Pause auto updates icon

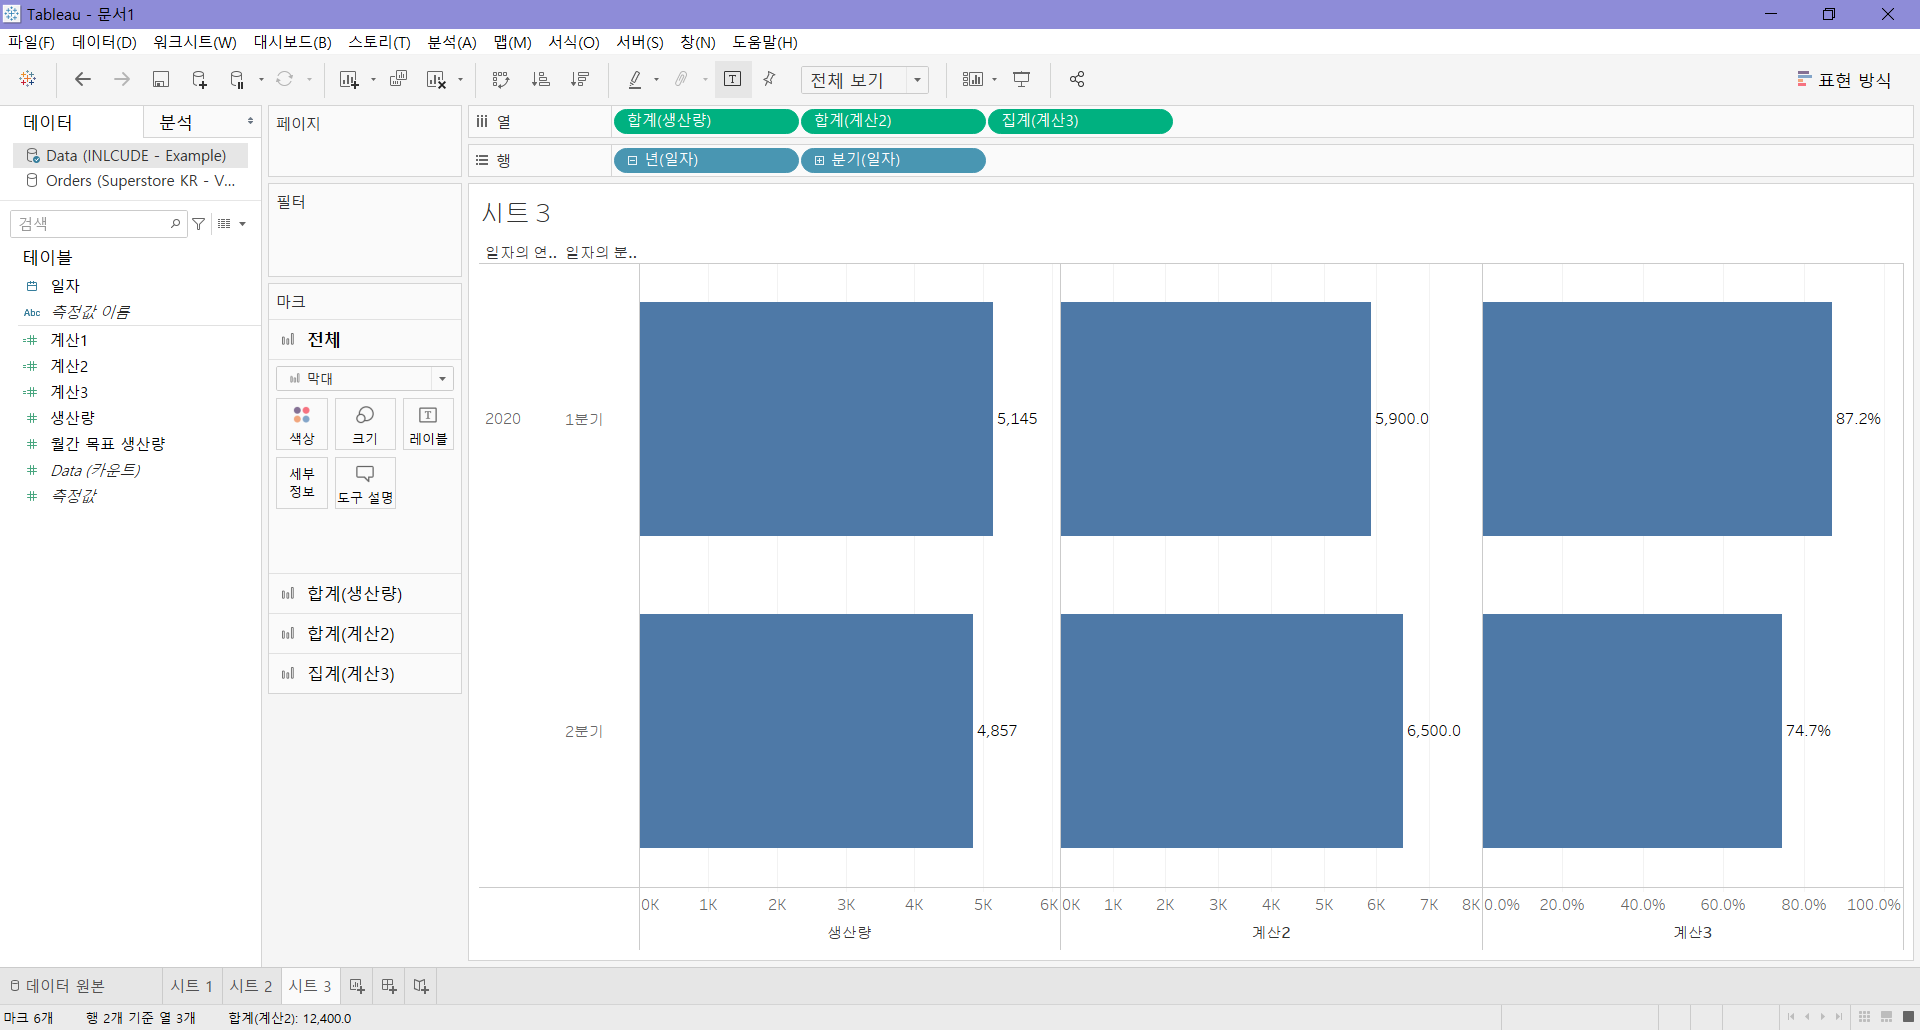(237, 79)
